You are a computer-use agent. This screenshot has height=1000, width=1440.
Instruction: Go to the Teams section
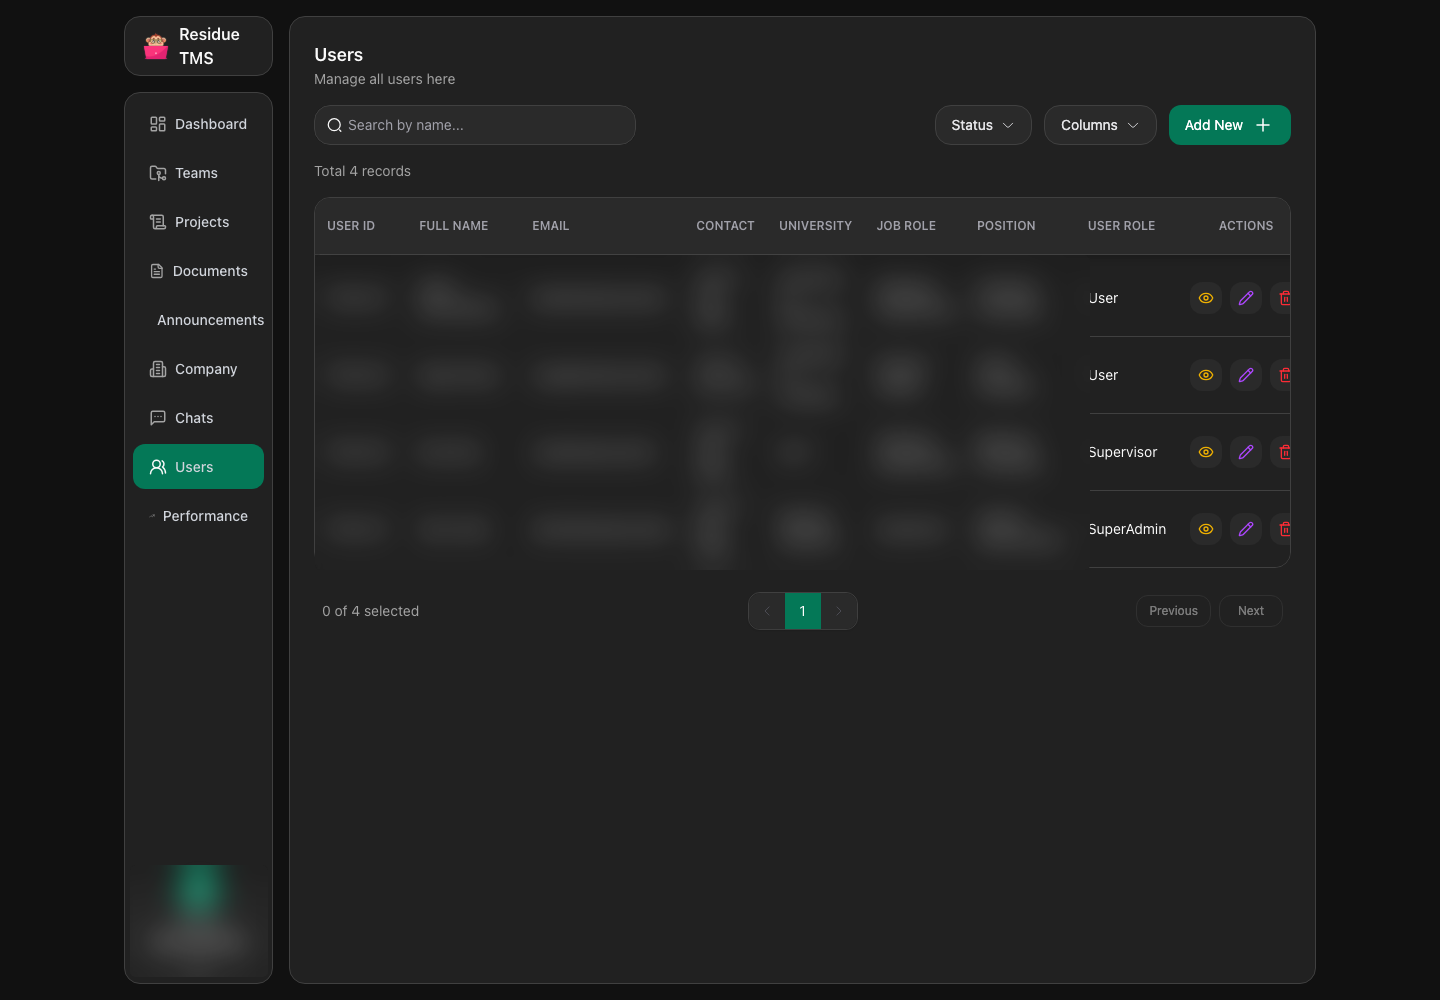198,173
